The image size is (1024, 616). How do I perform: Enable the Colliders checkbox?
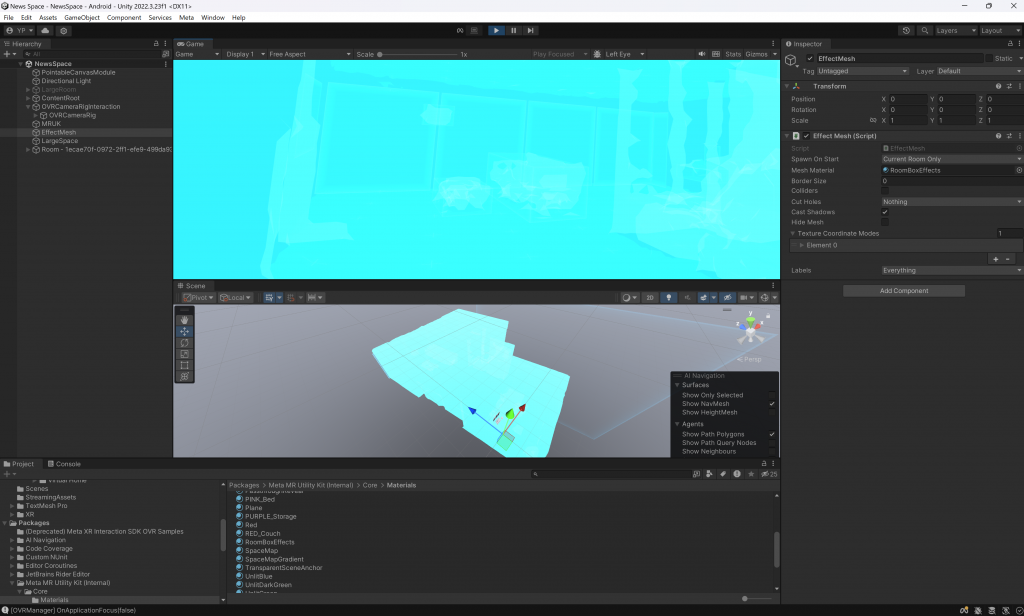click(885, 191)
